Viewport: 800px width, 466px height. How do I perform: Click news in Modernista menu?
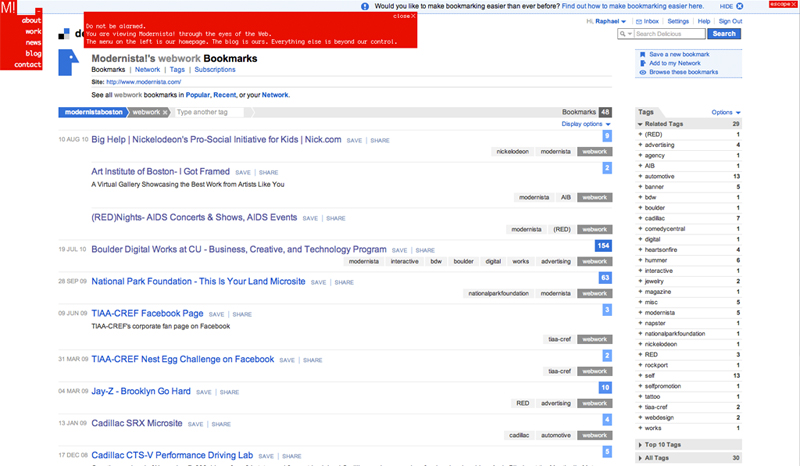point(33,42)
